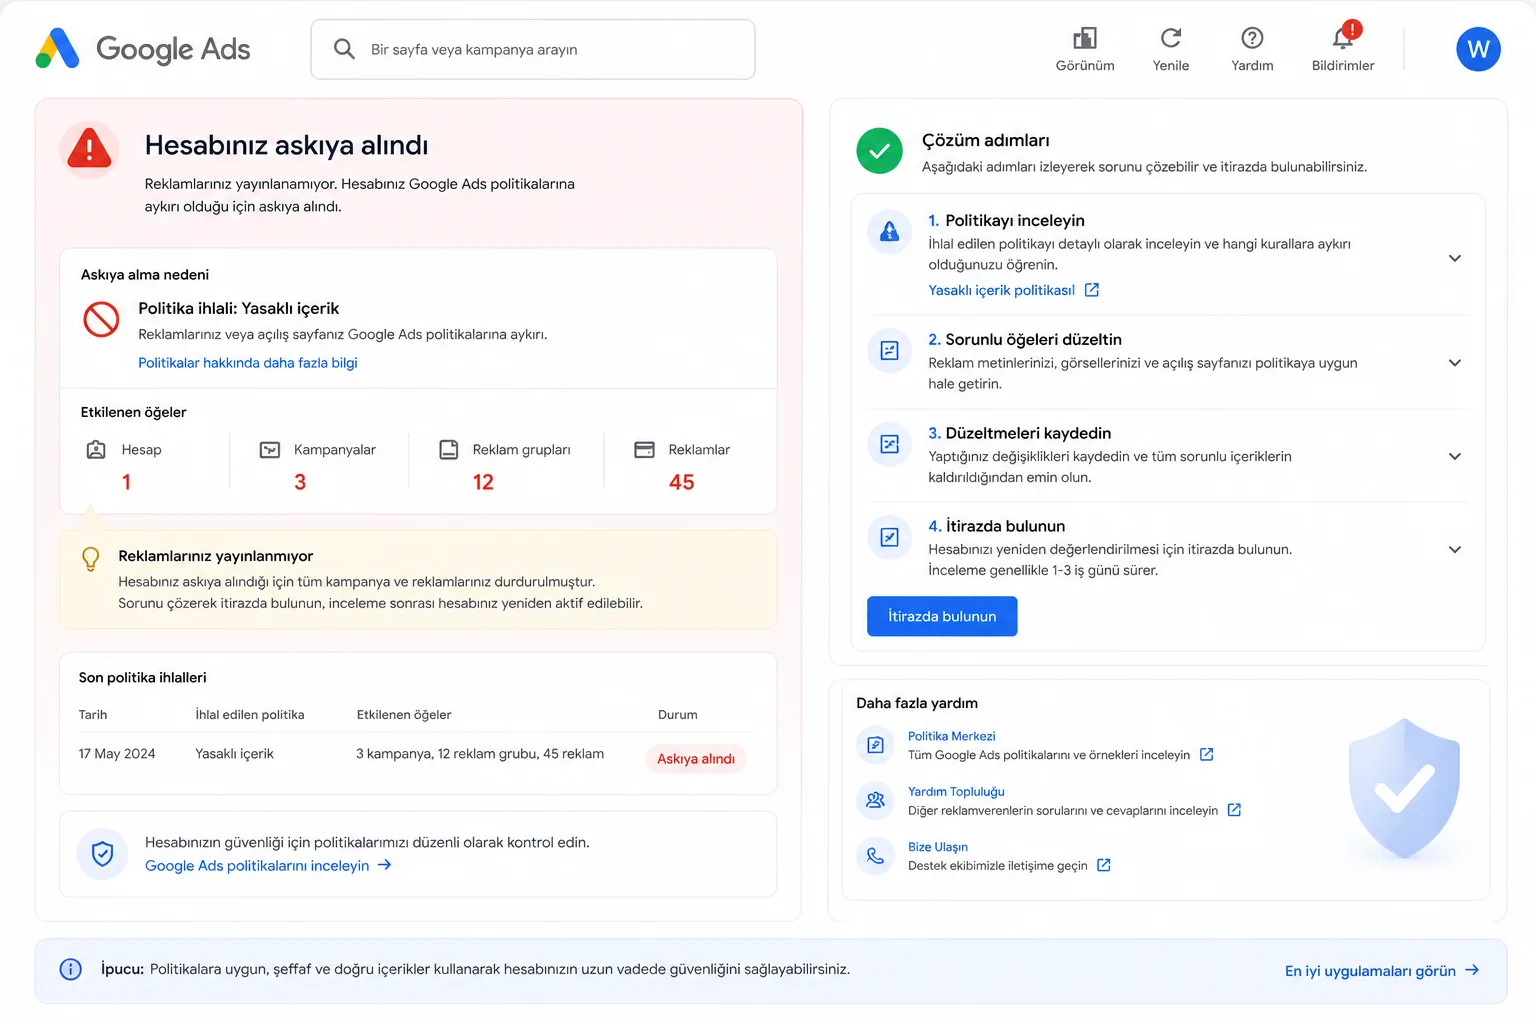The width and height of the screenshot is (1536, 1024).
Task: Click the Kampanyalar icon
Action: (x=270, y=450)
